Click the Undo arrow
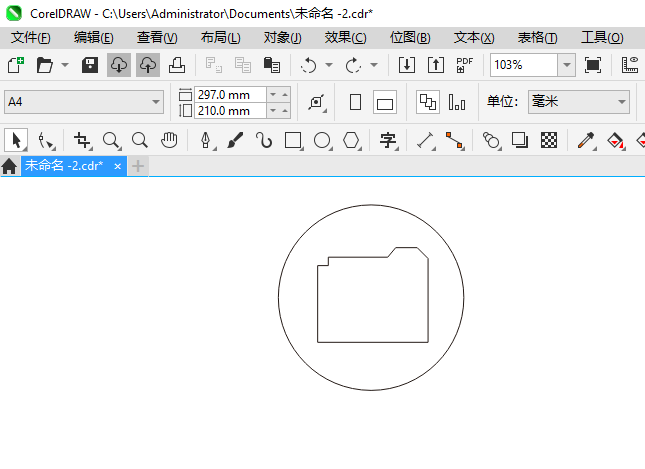The image size is (645, 469). tap(309, 65)
